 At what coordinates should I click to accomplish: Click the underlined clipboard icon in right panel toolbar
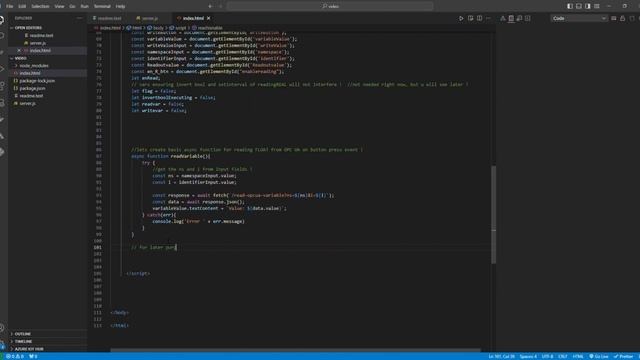[511, 18]
